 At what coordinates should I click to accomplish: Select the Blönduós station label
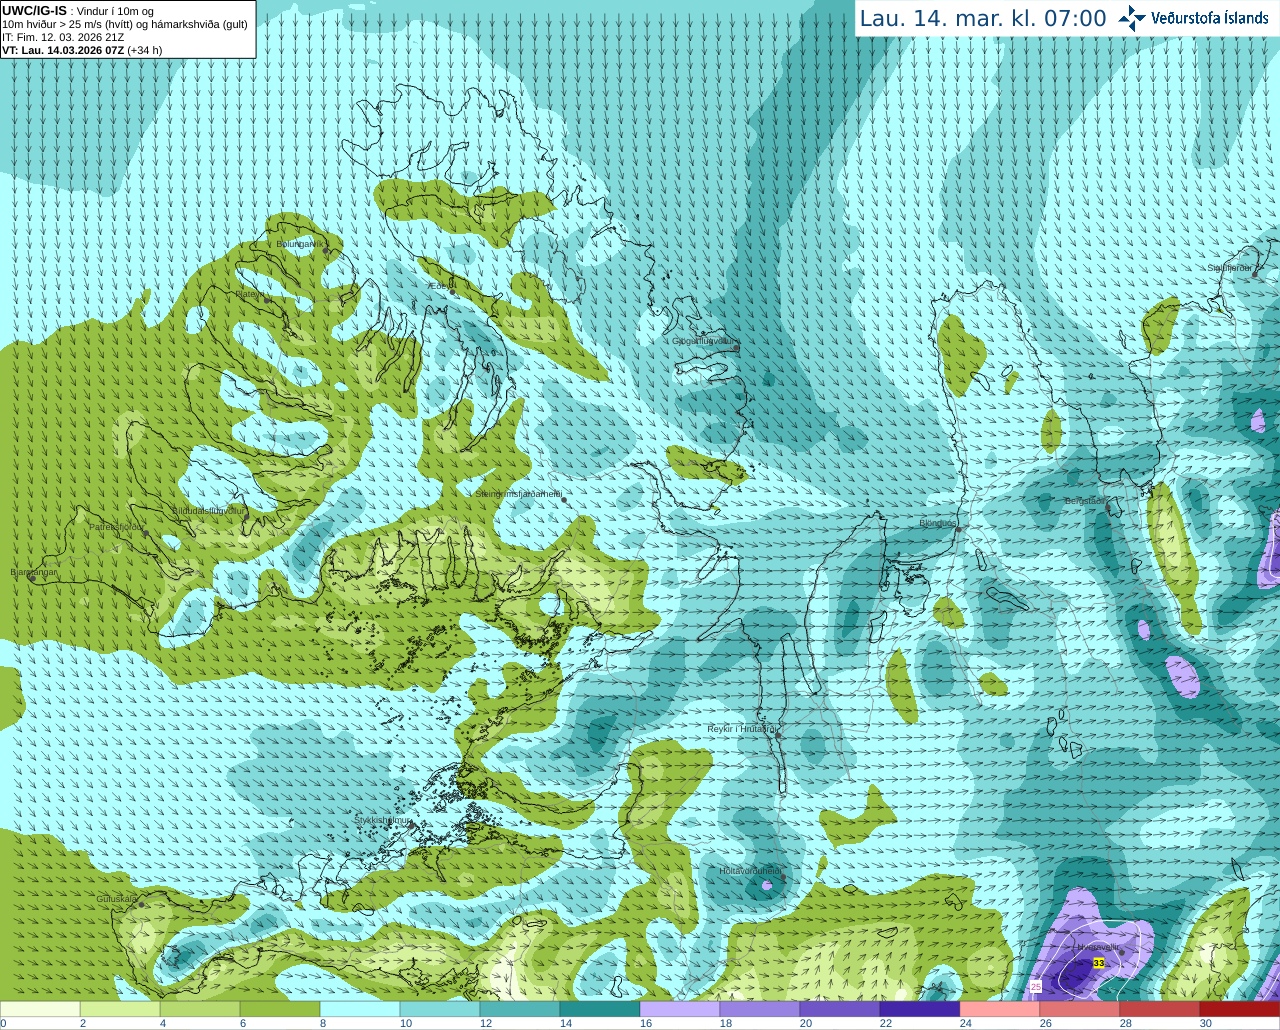coord(938,523)
